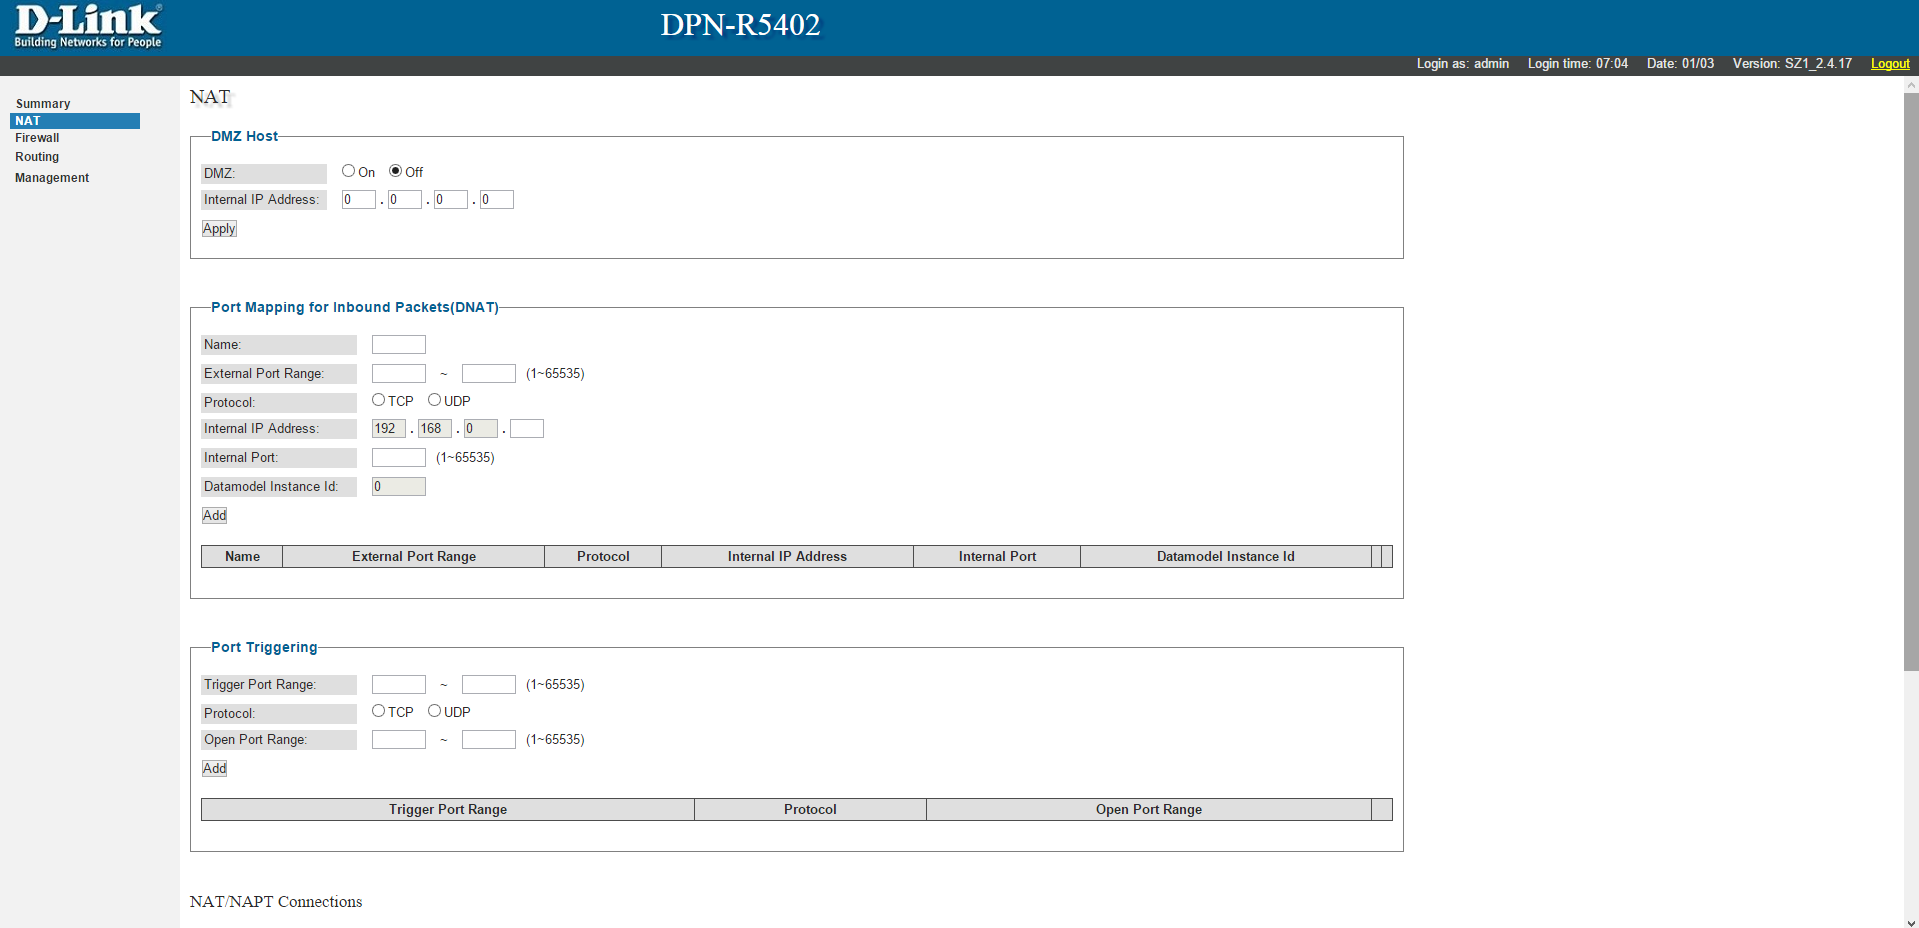This screenshot has width=1919, height=928.
Task: Click Open Port Range end field
Action: click(x=488, y=740)
